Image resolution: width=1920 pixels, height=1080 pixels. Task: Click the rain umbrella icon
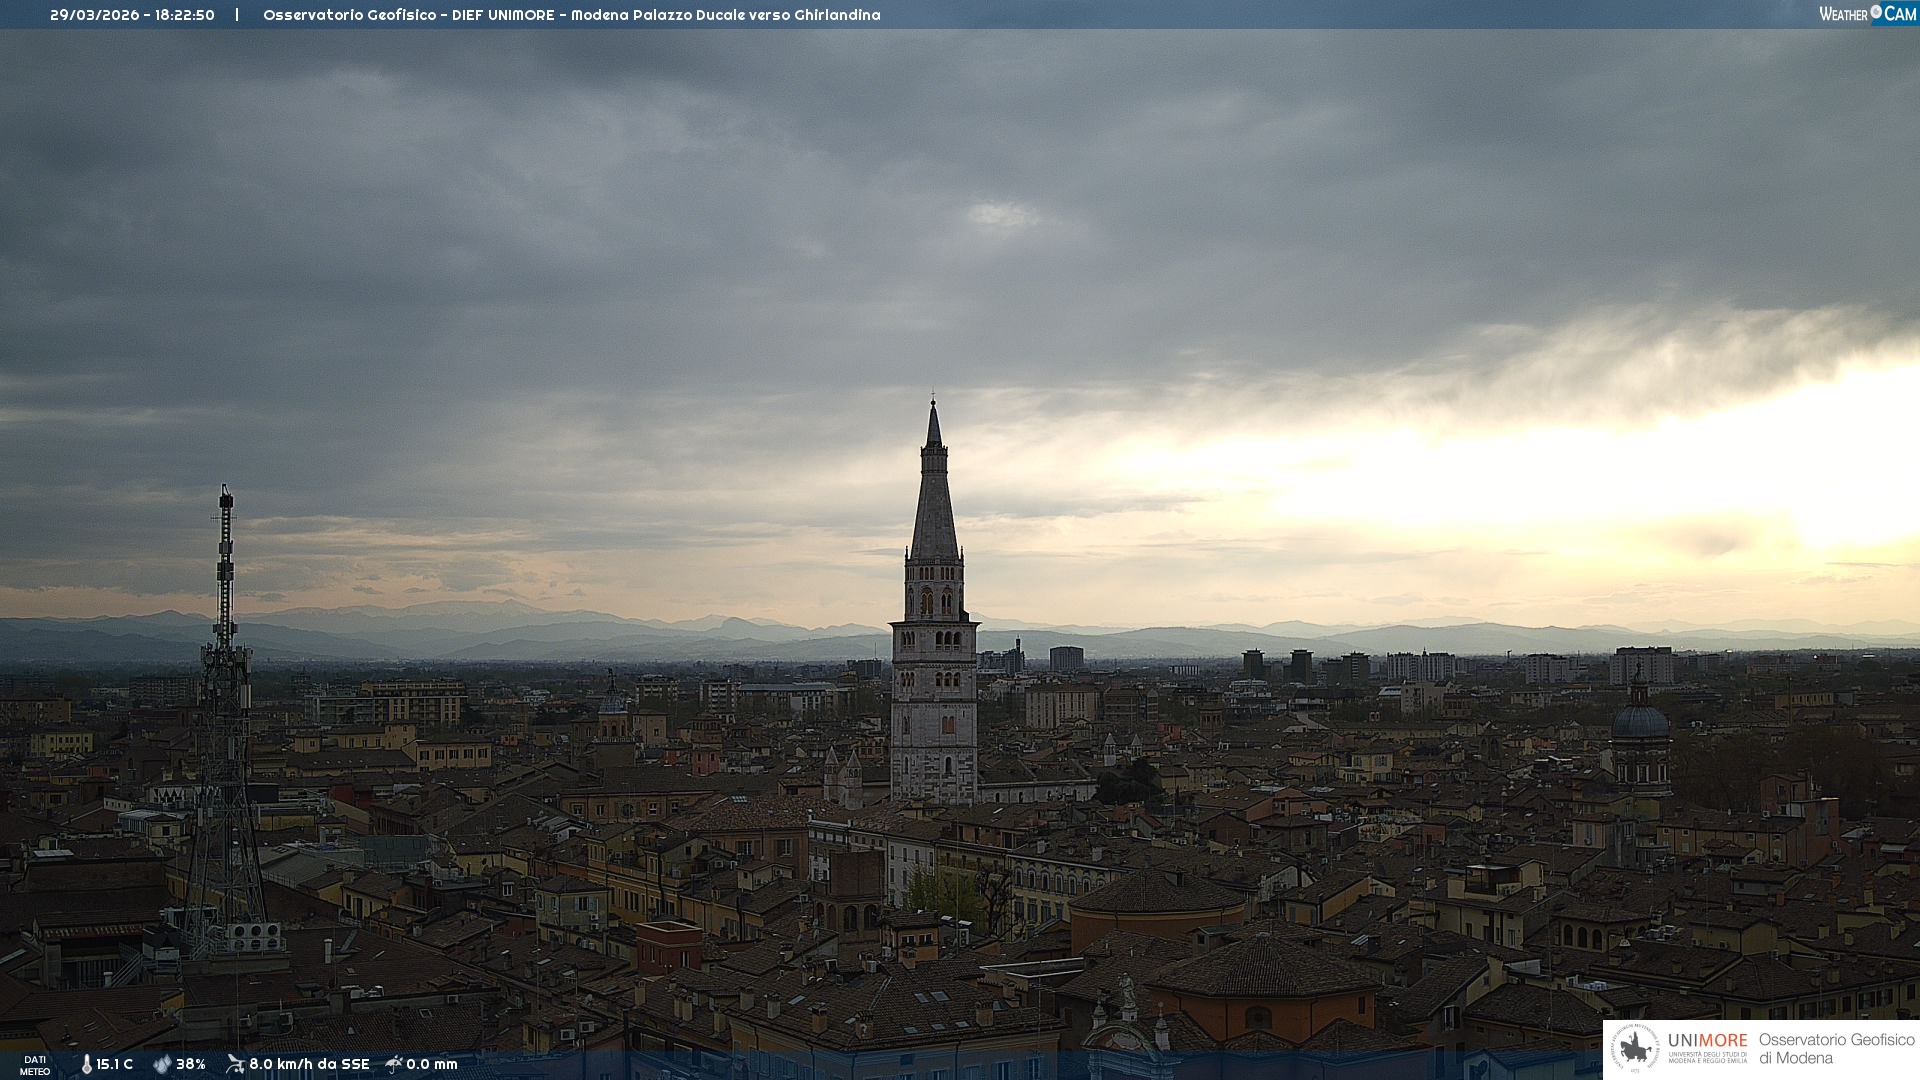(x=394, y=1064)
